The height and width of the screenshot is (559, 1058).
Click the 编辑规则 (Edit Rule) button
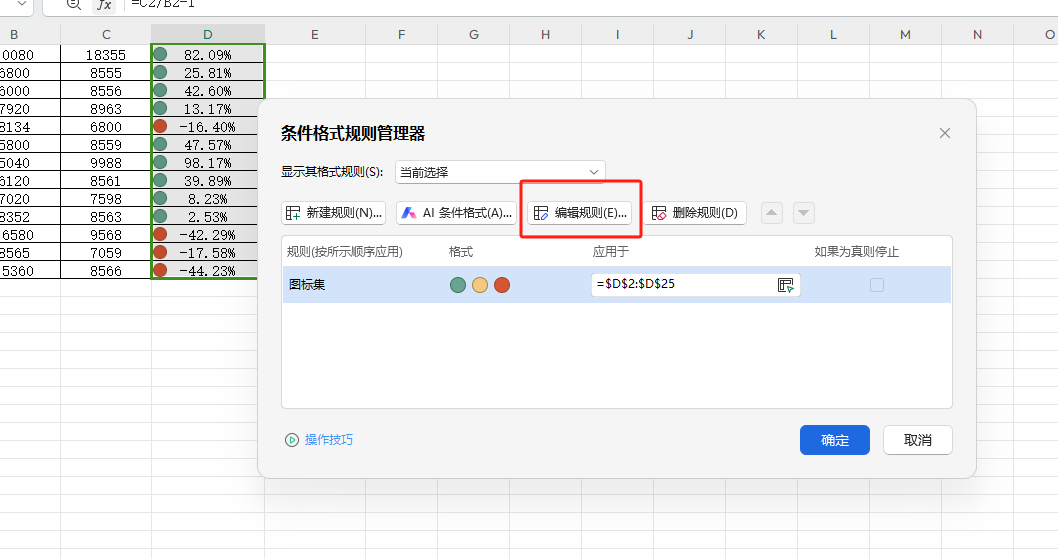(x=580, y=213)
